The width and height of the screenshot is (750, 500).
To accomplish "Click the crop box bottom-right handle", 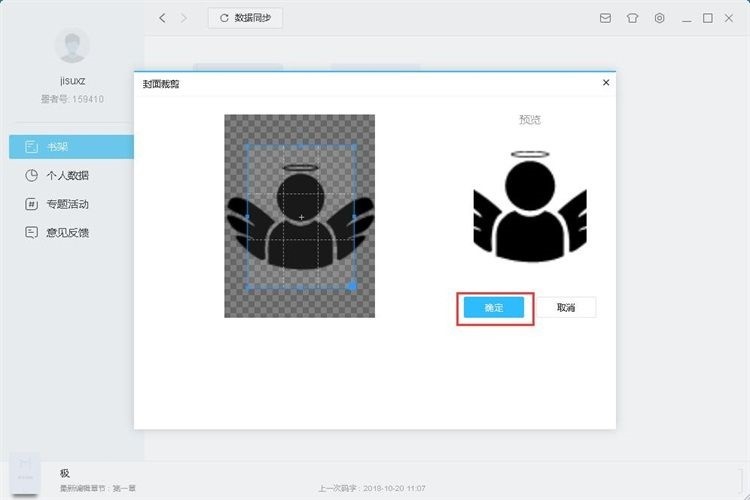I will [351, 286].
